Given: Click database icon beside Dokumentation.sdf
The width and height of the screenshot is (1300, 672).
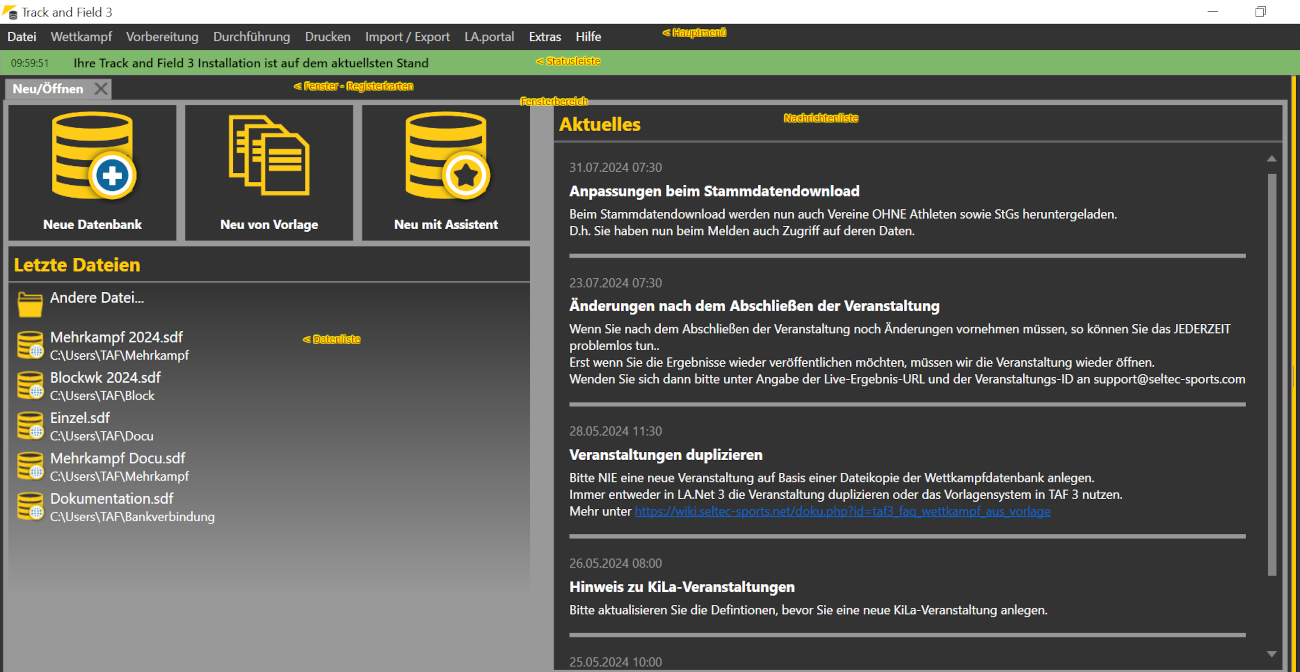Looking at the screenshot, I should (30, 506).
